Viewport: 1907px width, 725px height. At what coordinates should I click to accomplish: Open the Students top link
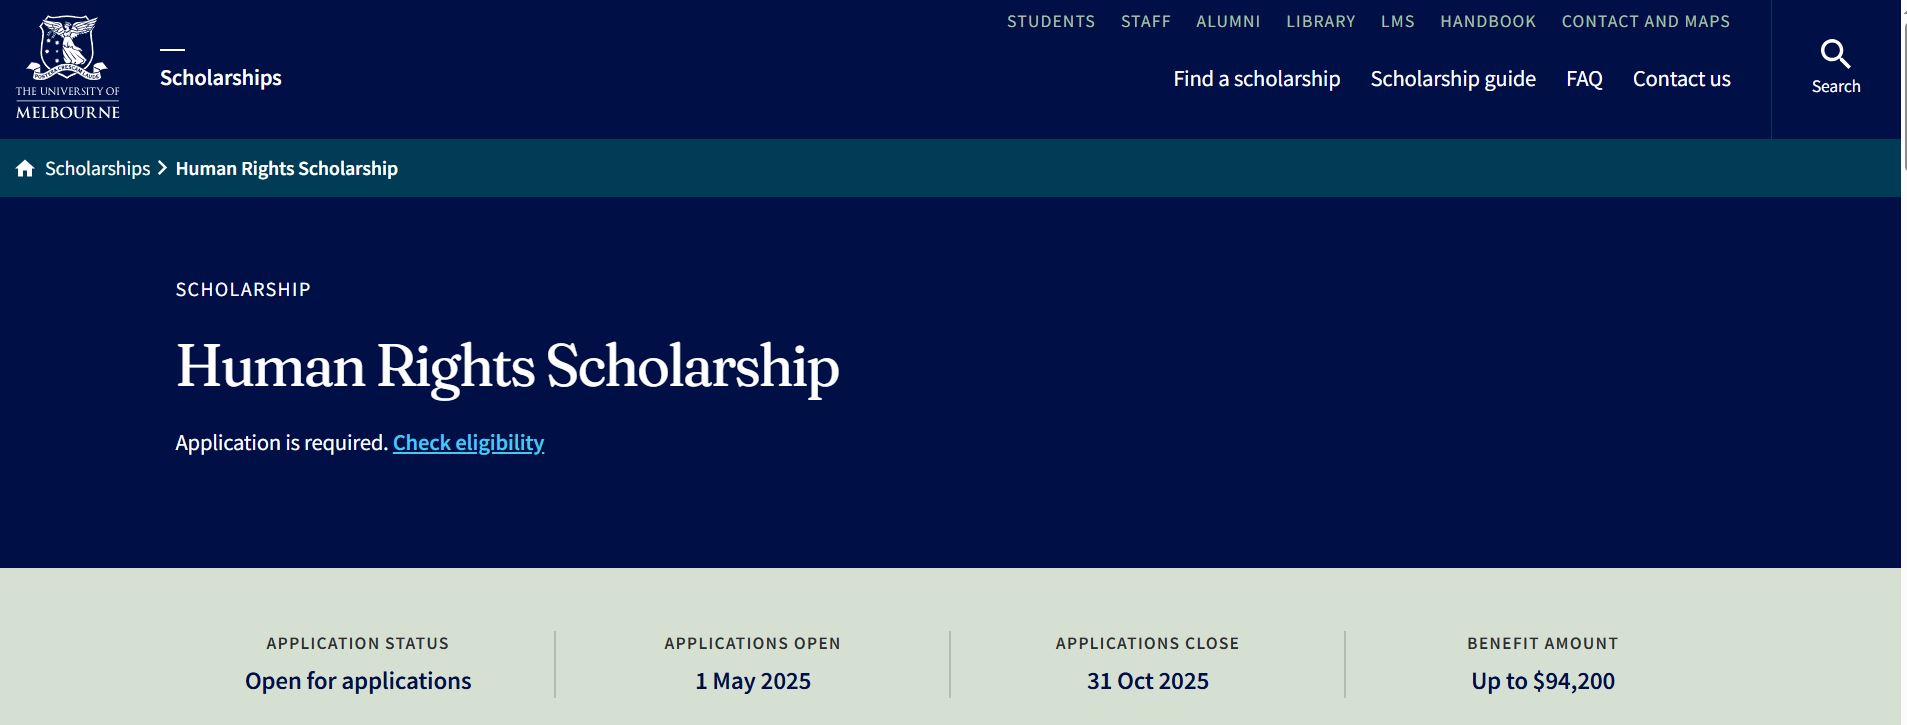point(1051,21)
